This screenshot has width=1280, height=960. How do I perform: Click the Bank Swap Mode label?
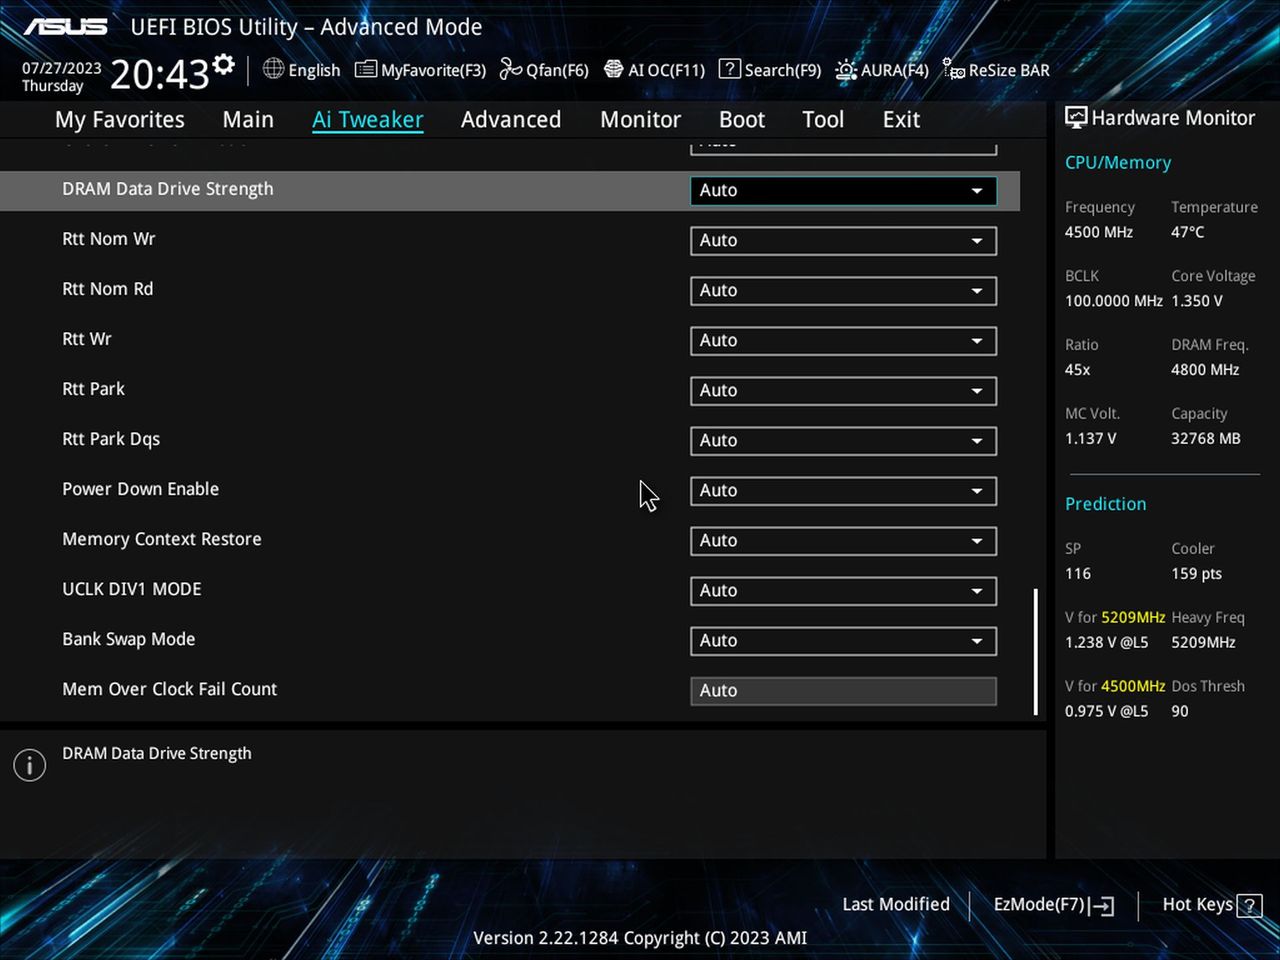coord(129,639)
